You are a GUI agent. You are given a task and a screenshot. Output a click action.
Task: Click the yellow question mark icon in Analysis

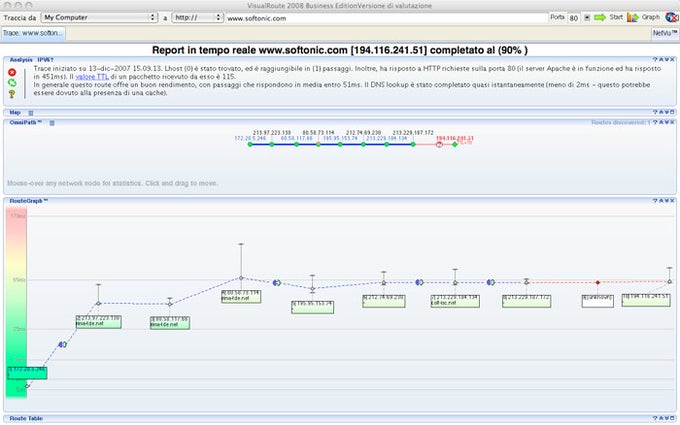click(x=12, y=93)
